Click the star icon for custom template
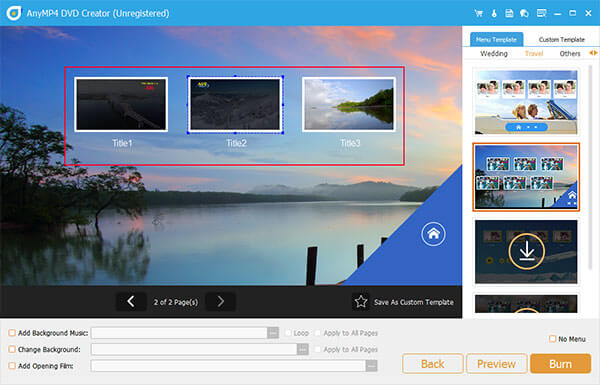Screen dimensions: 600x385 (360, 302)
